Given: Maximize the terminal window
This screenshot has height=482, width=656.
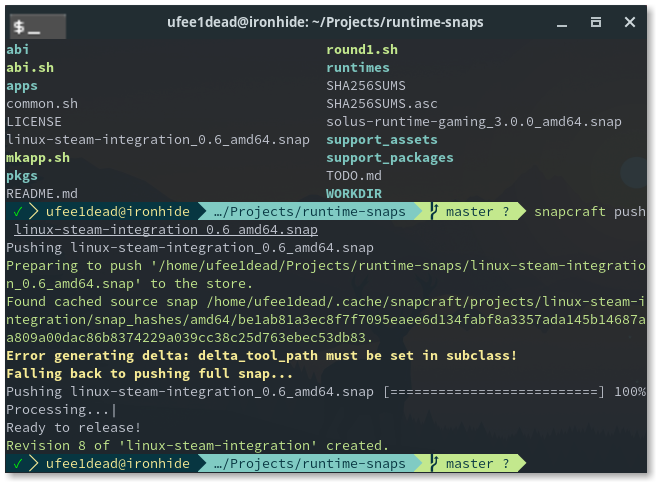Looking at the screenshot, I should (596, 22).
